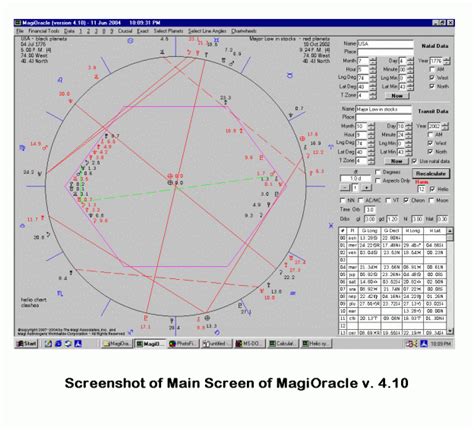
Task: Click Now button in Natal Data
Action: point(397,96)
